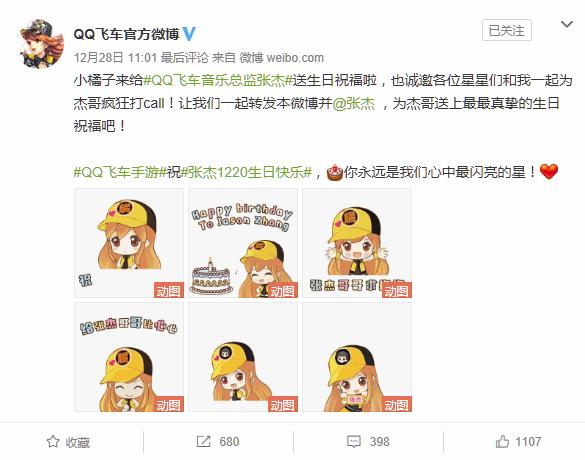585x460 pixels.
Task: Click the QQ飞车官方微博 account name
Action: tap(127, 34)
